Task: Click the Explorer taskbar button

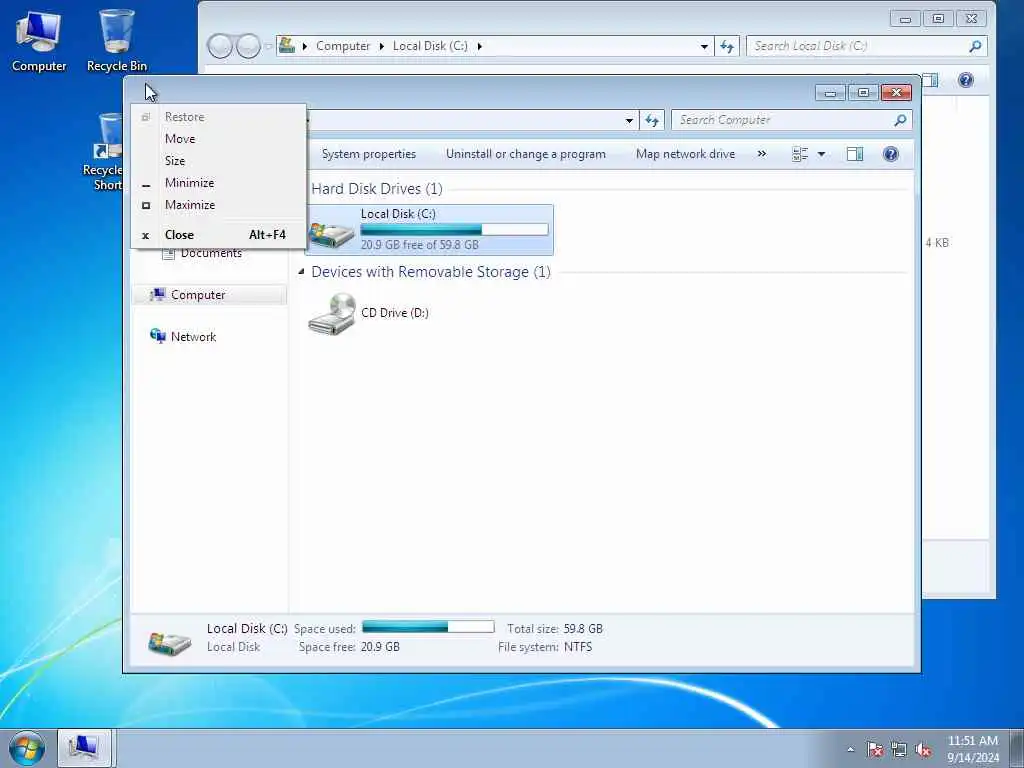Action: [85, 748]
